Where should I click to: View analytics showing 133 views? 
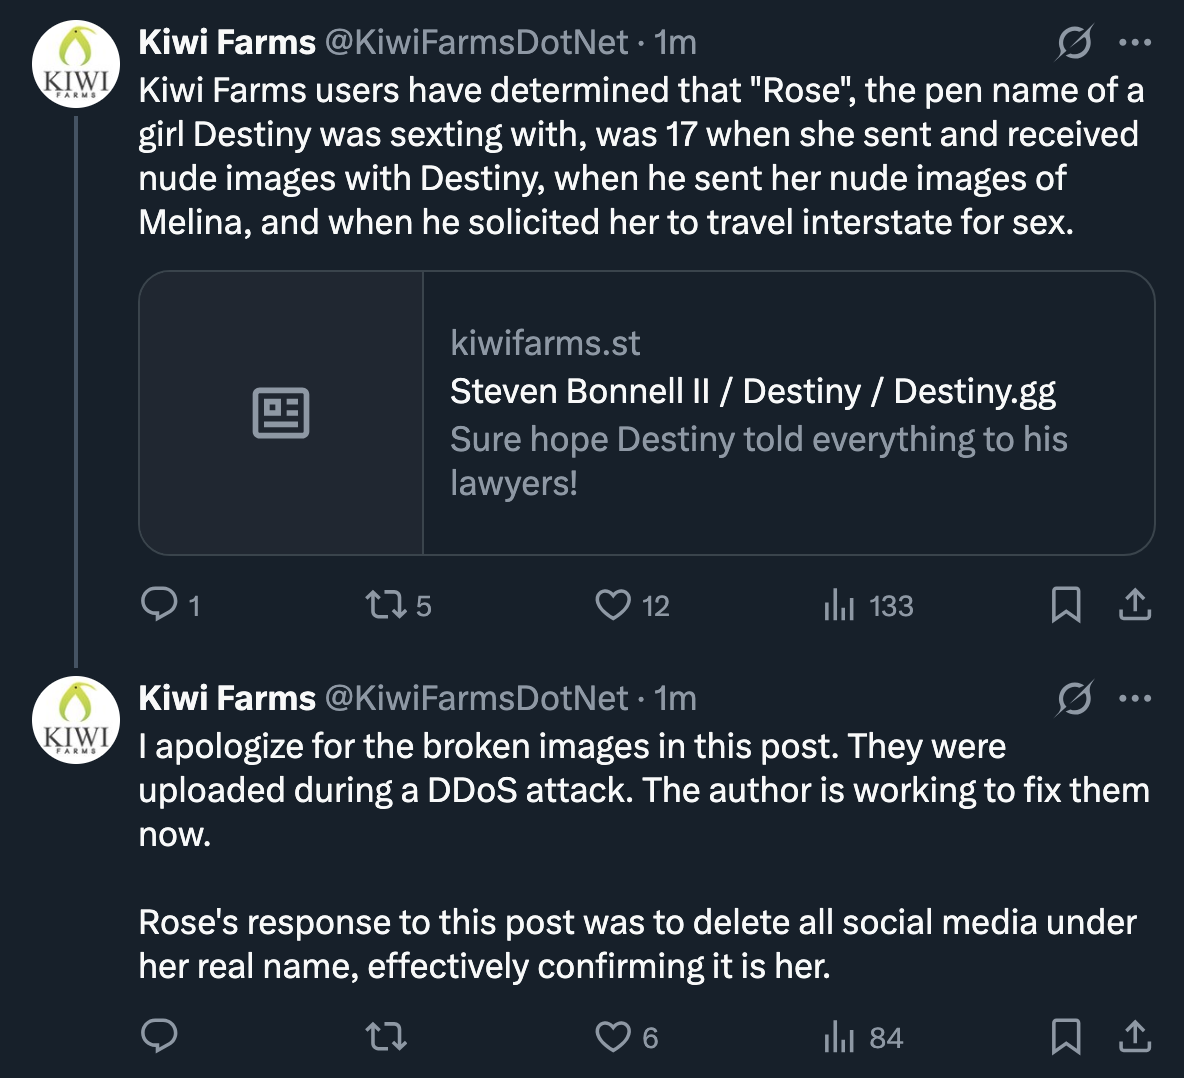(838, 605)
